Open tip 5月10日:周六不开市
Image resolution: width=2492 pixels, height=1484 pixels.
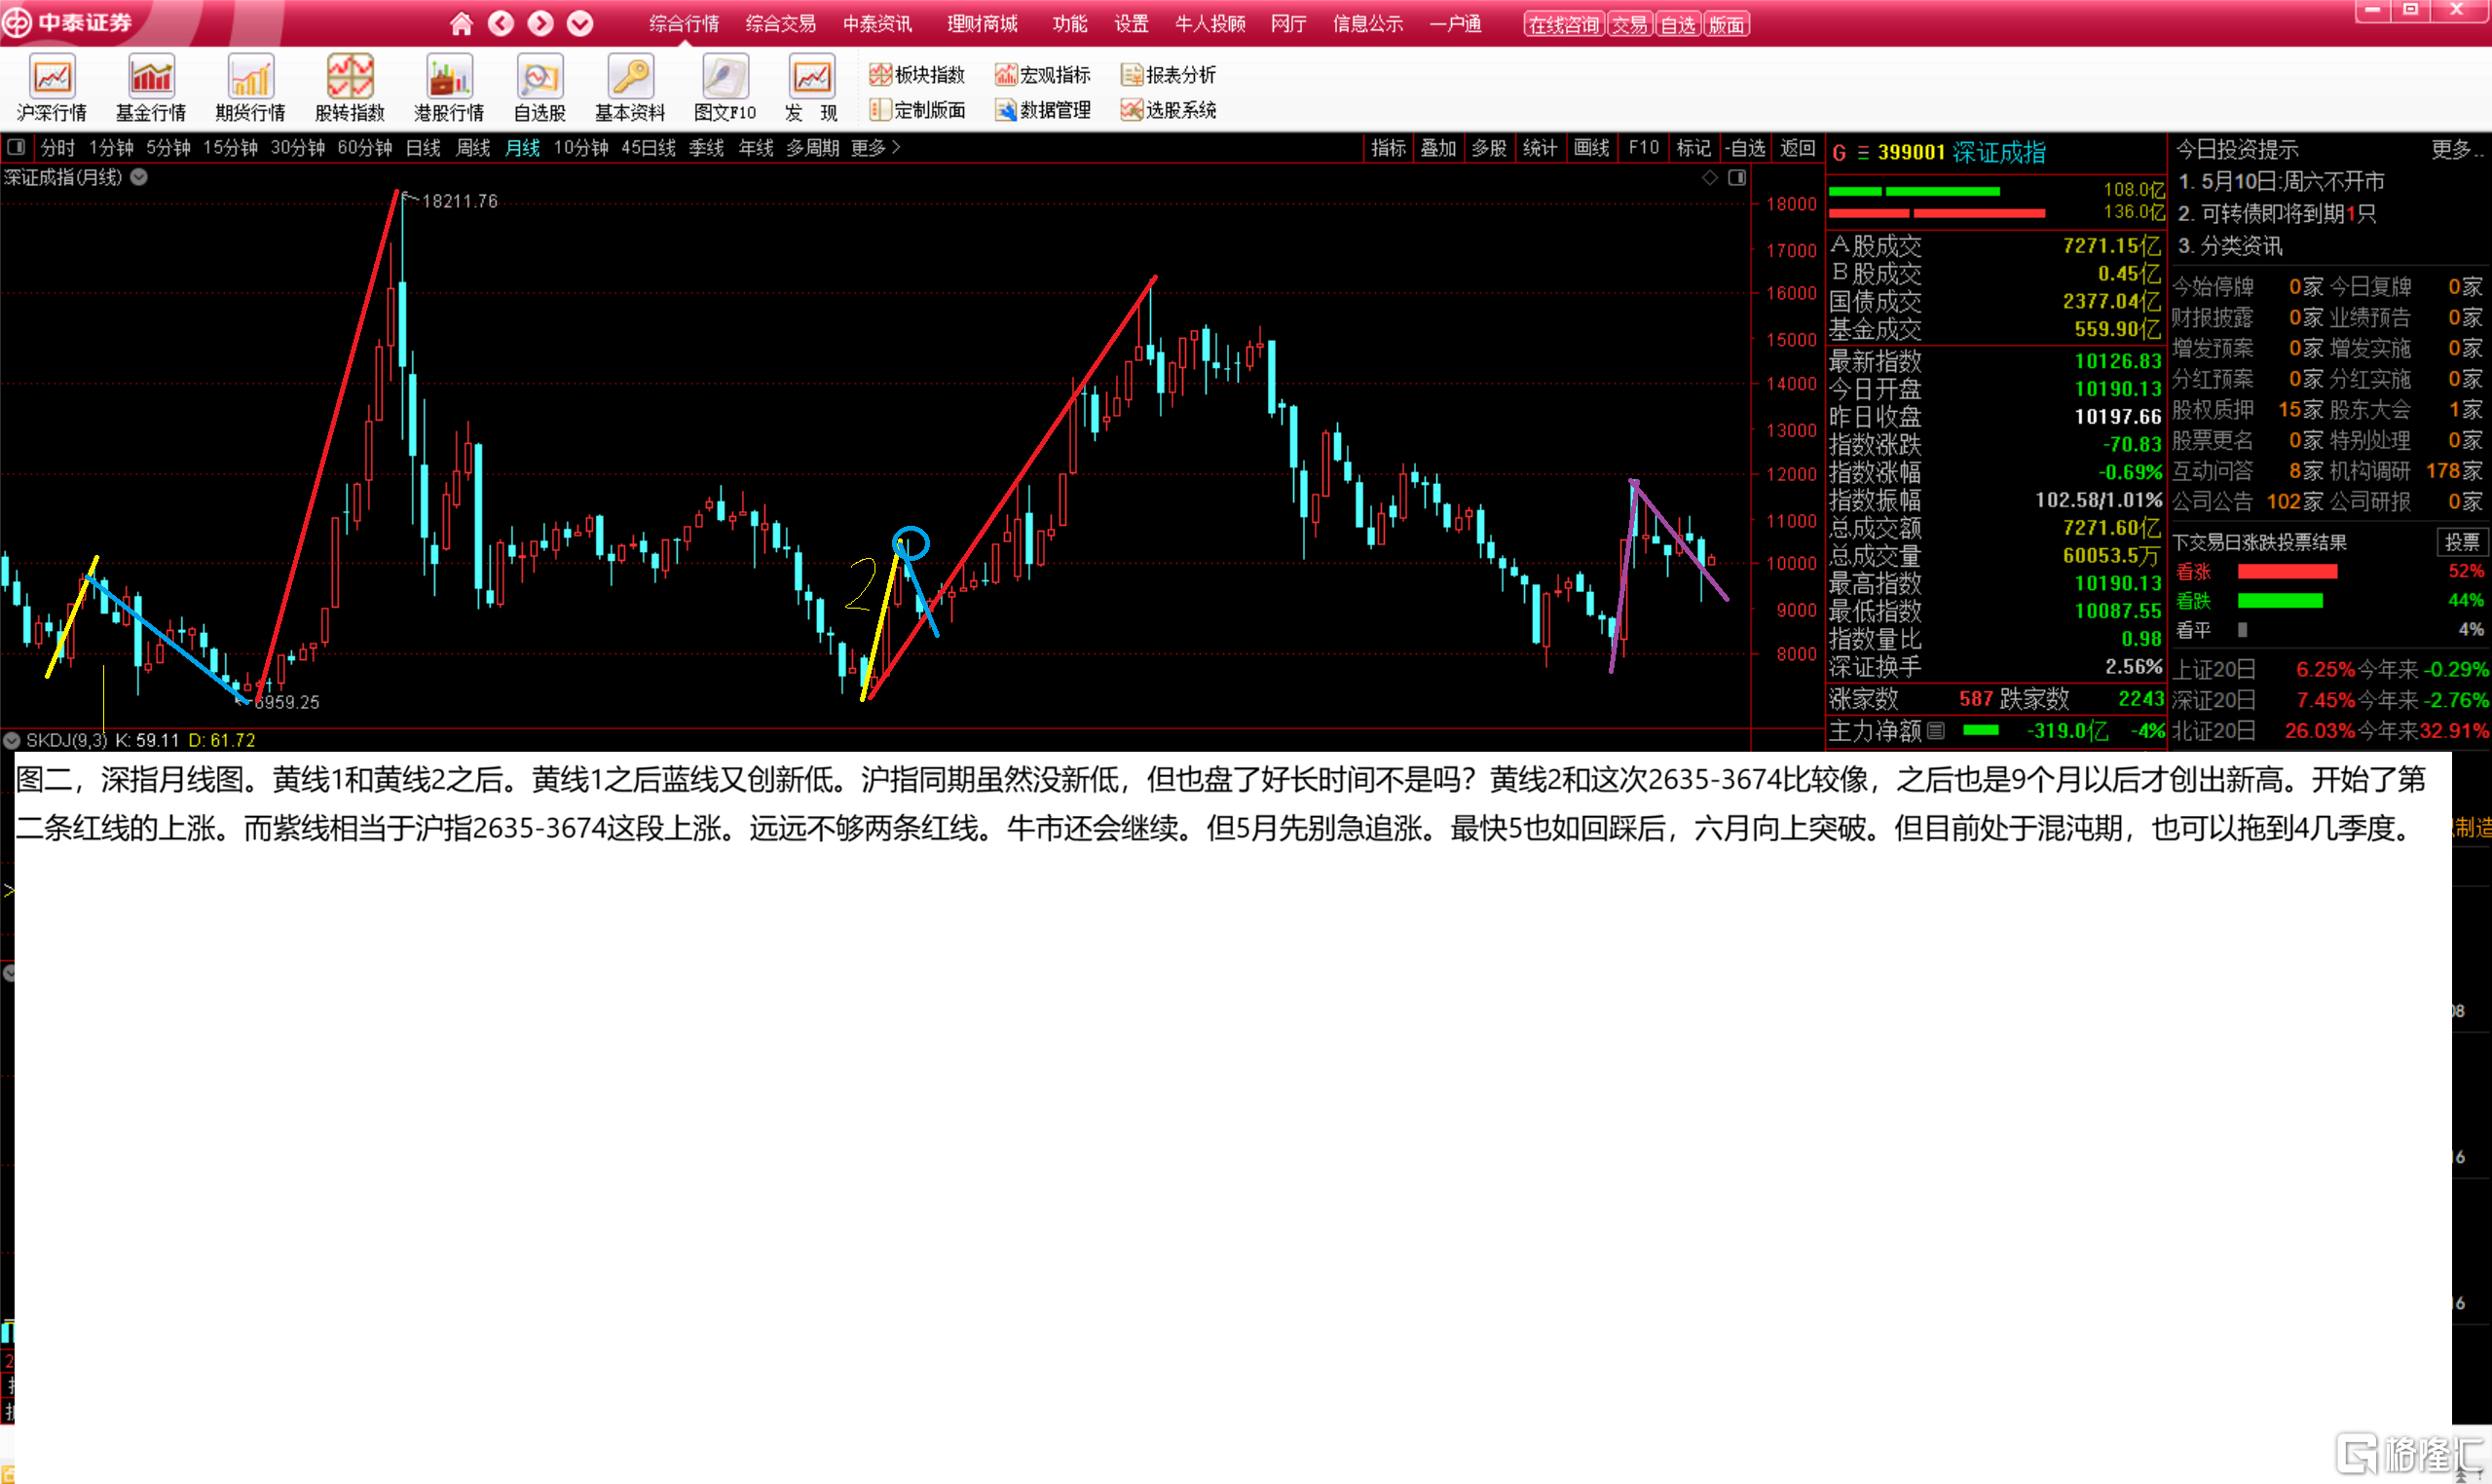pyautogui.click(x=2281, y=182)
